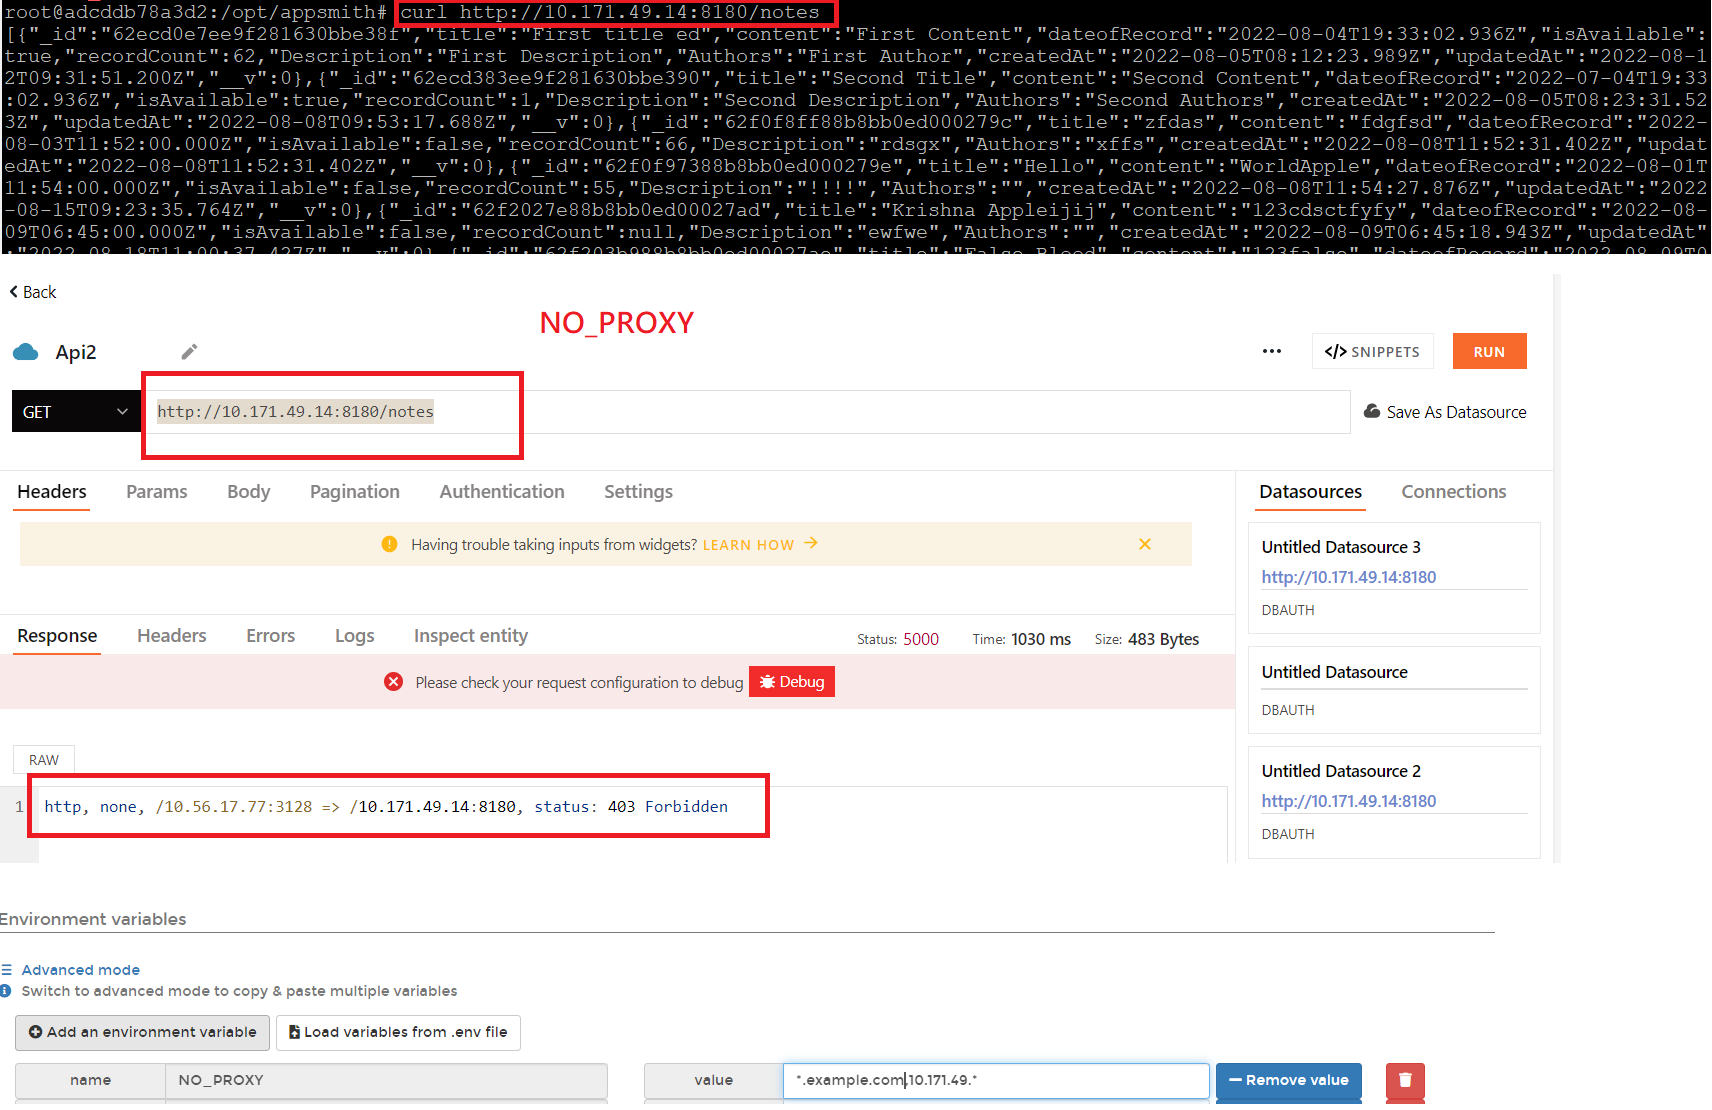Edit the NO_PROXY value input field
Screen dimensions: 1712x1110
996,1080
